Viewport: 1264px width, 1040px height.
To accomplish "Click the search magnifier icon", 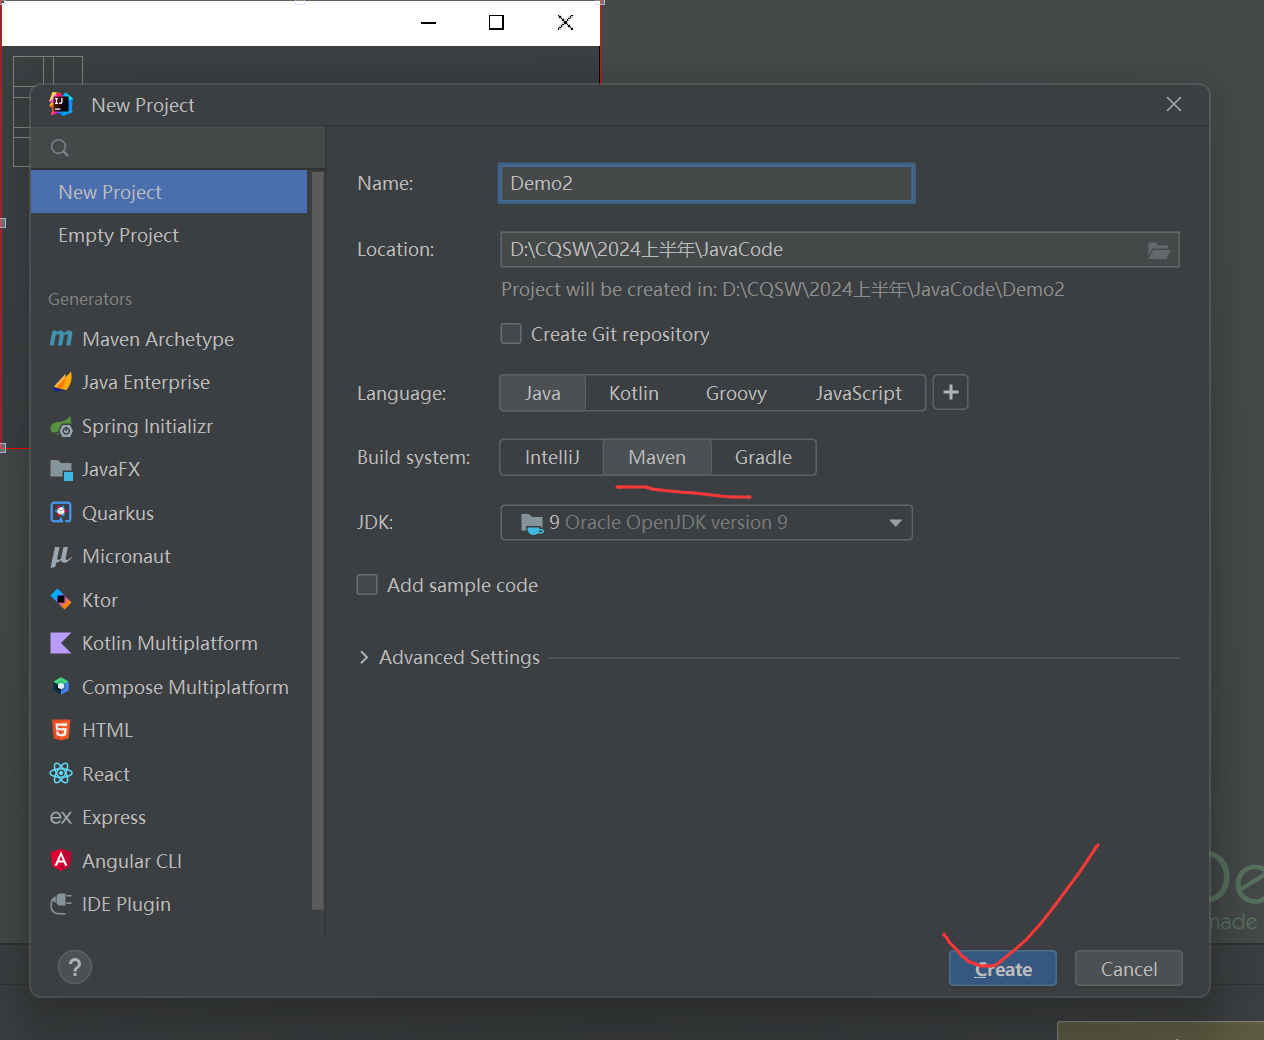I will point(60,148).
